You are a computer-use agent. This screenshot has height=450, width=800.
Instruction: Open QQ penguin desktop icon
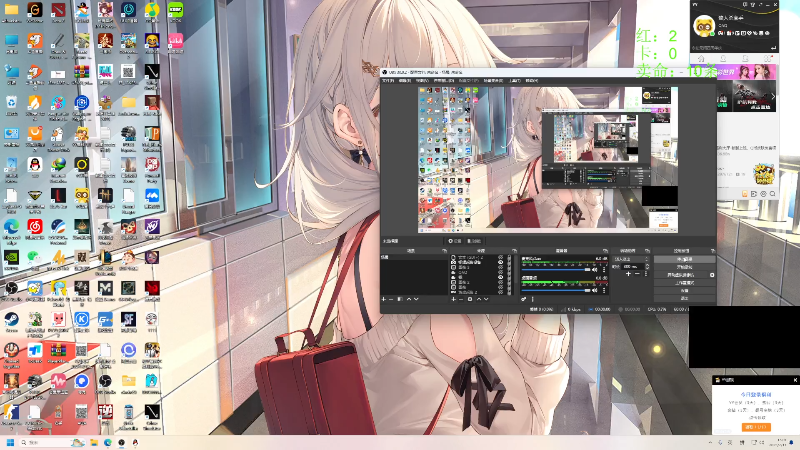pos(35,166)
